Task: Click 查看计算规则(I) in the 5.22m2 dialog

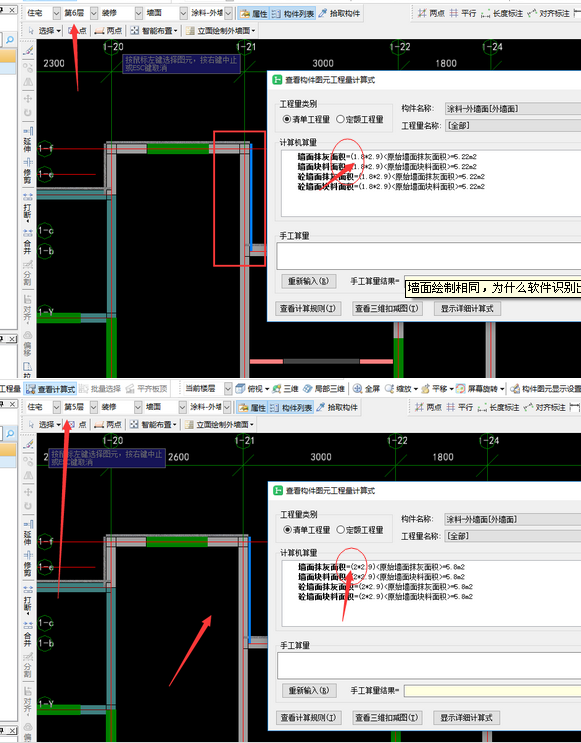Action: [308, 308]
